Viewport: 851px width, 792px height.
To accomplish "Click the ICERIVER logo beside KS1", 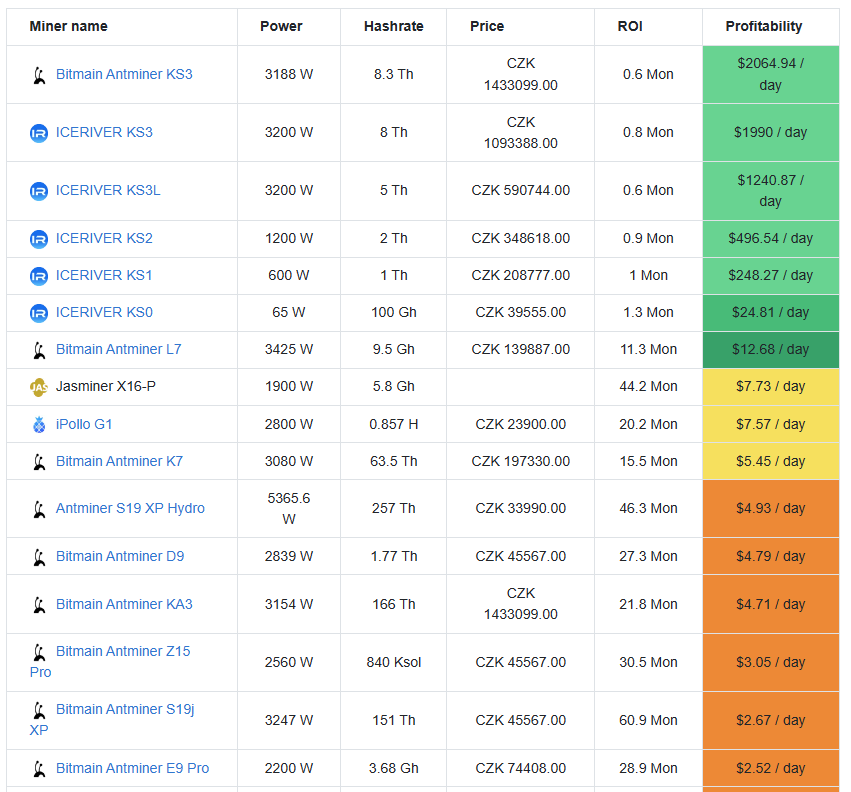I will click(x=39, y=276).
